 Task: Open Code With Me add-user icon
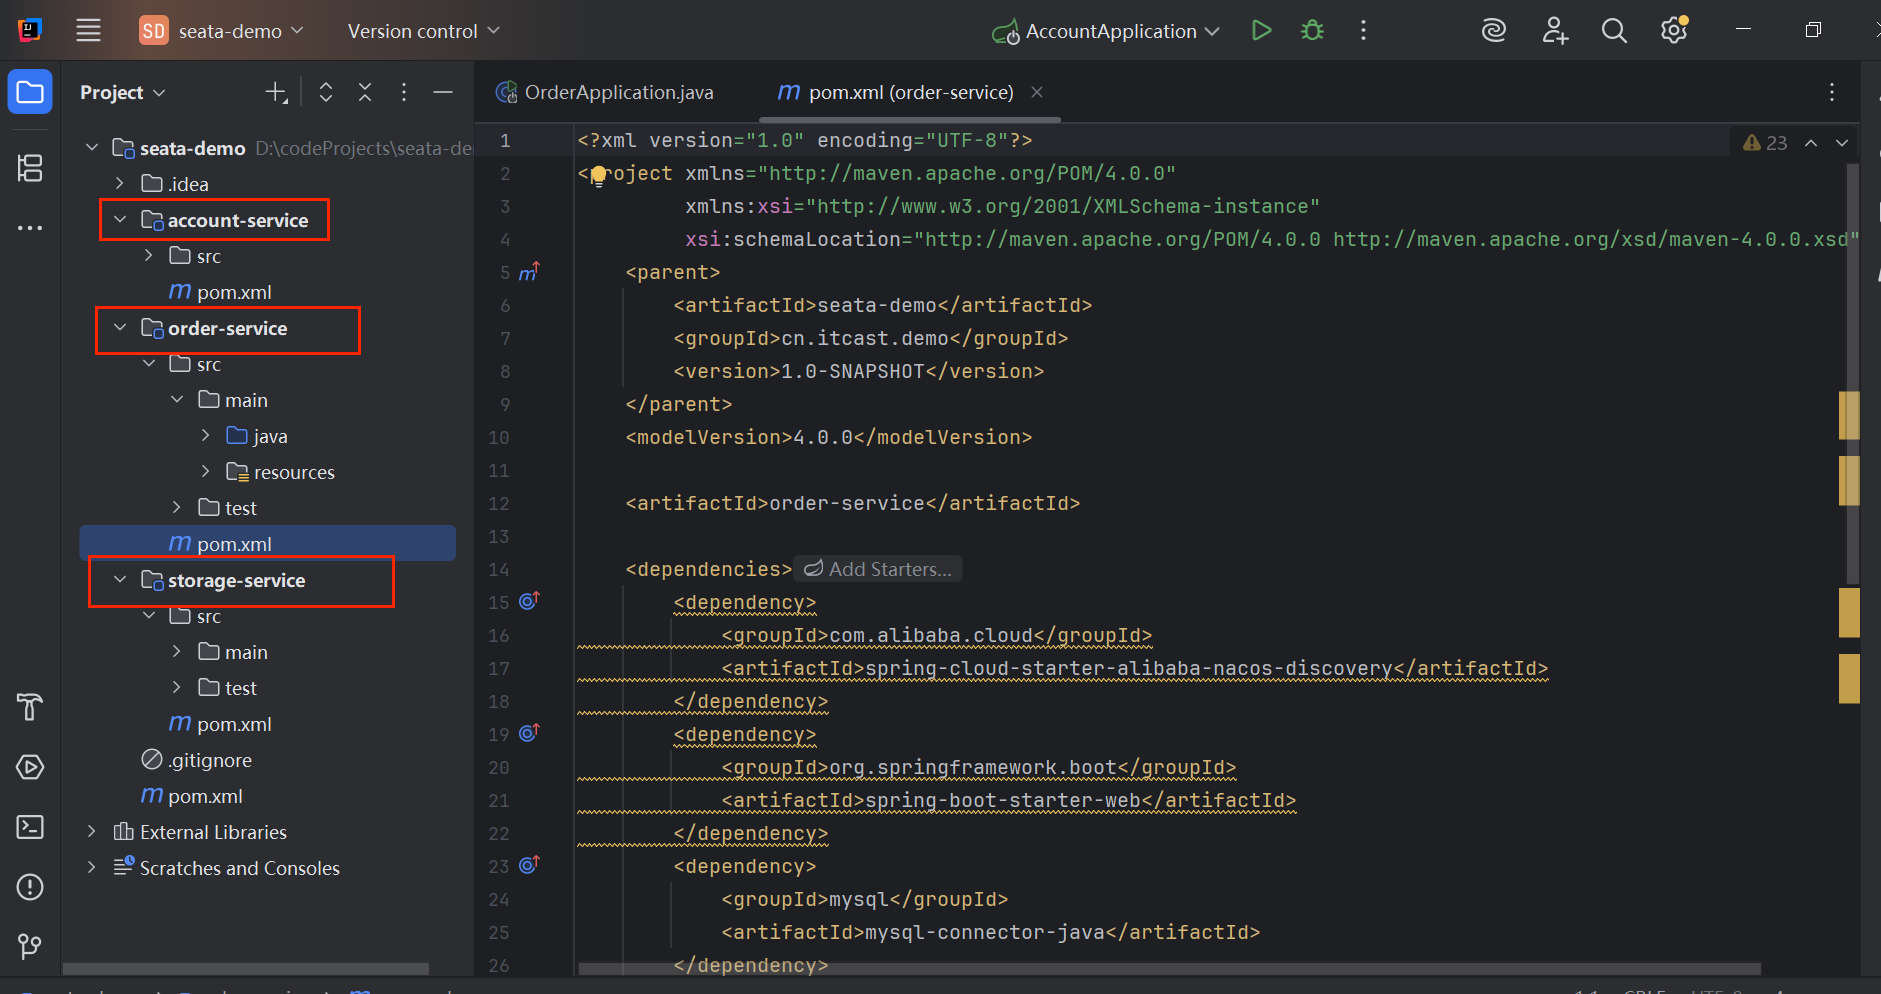[1555, 30]
